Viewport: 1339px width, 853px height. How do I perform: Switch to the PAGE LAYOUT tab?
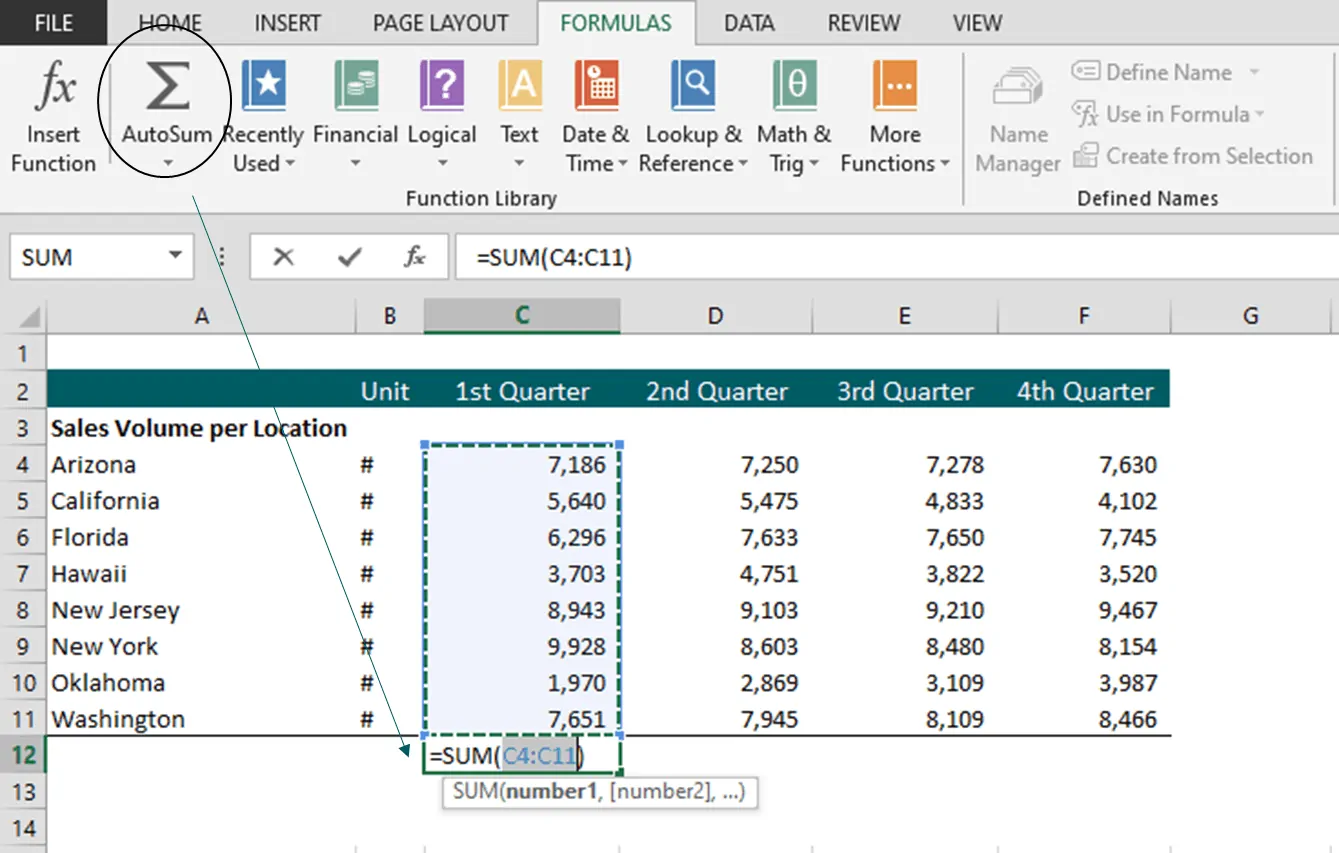pos(440,23)
